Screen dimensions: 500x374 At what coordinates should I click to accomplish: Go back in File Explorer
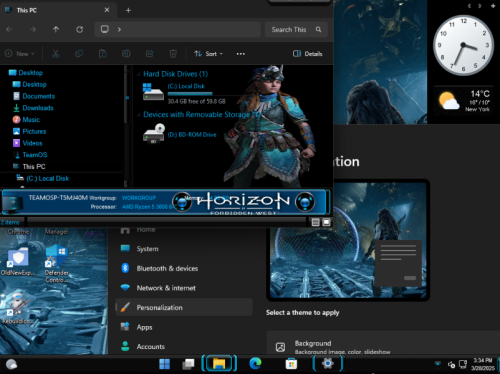(9, 30)
